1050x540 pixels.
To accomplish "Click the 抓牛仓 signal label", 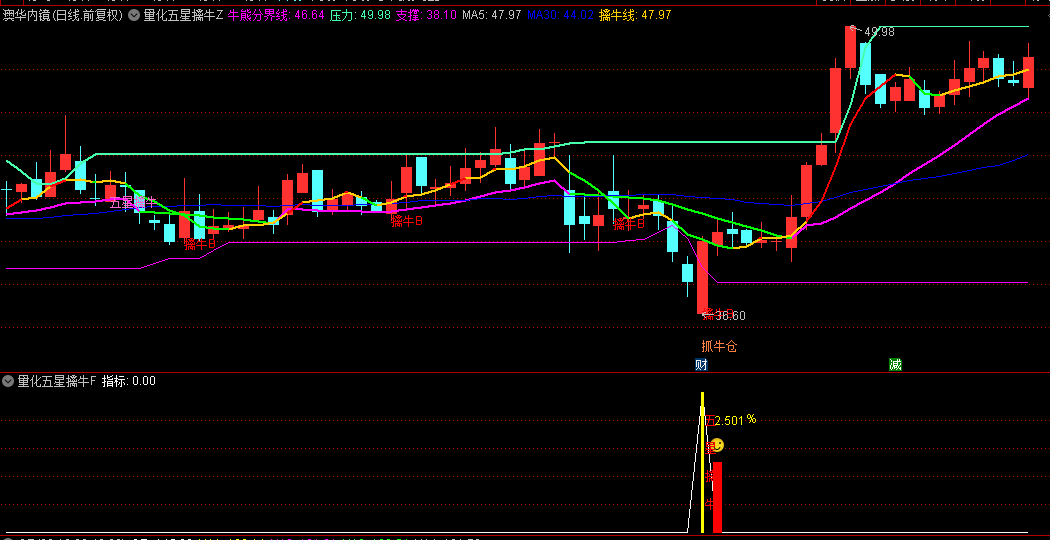I will pos(719,346).
